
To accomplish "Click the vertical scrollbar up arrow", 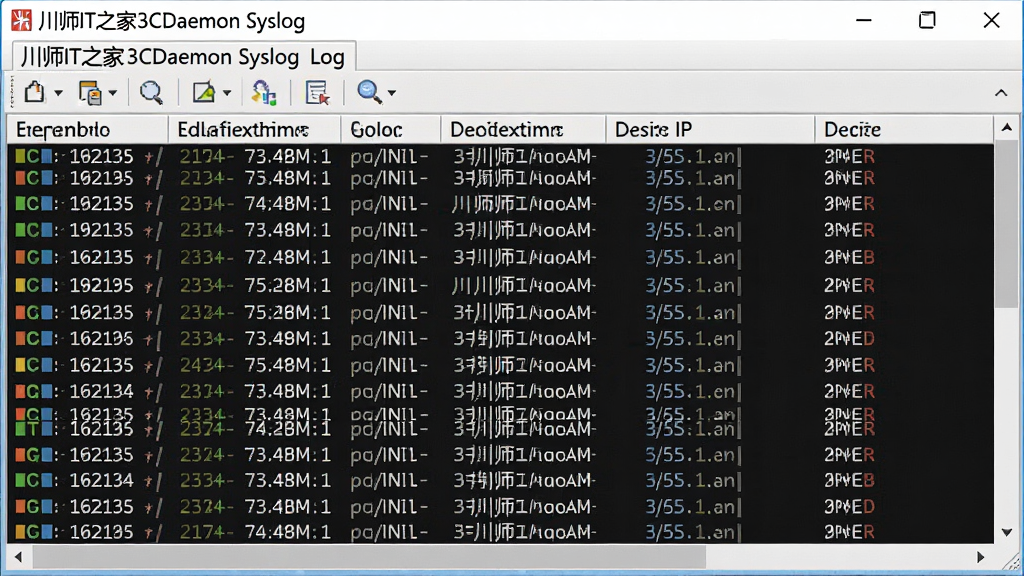I will tap(1007, 128).
